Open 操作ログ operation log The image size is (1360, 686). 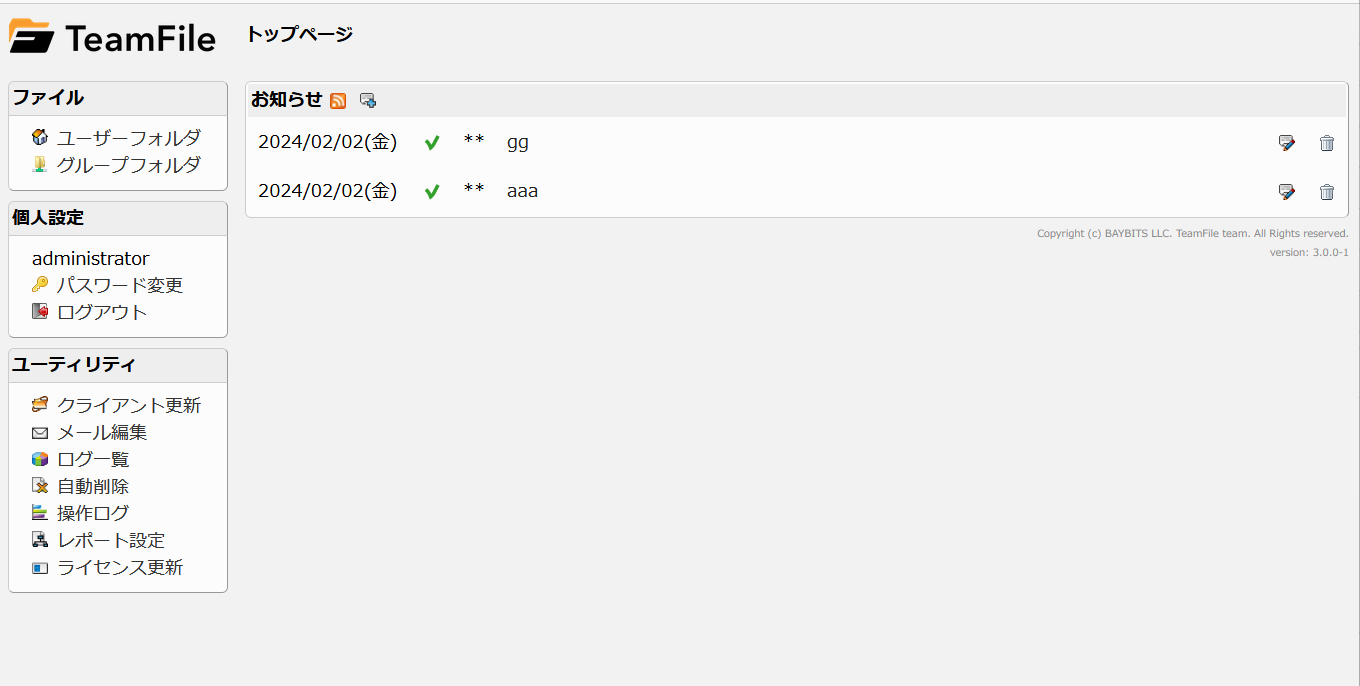(x=93, y=513)
